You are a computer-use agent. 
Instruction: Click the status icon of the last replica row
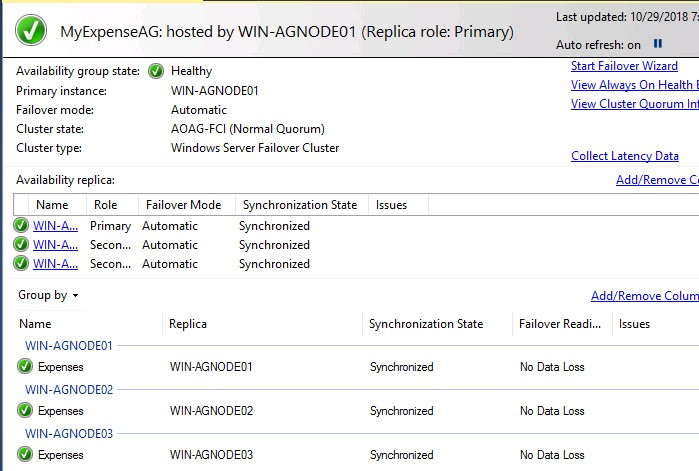(21, 264)
